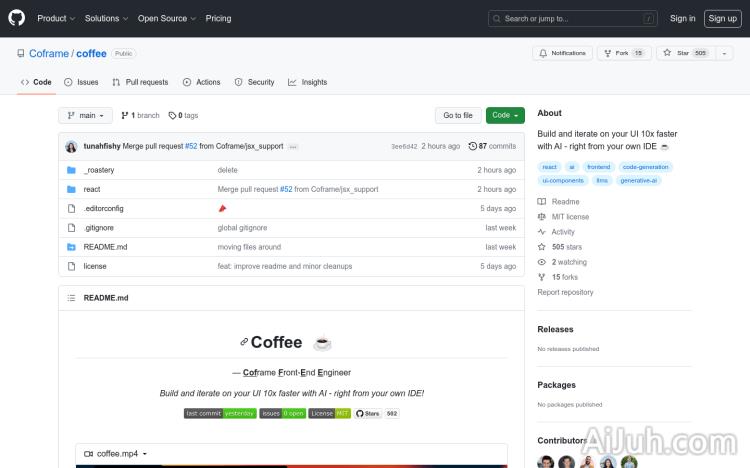750x468 pixels.
Task: Click the Go to file button
Action: pos(458,115)
